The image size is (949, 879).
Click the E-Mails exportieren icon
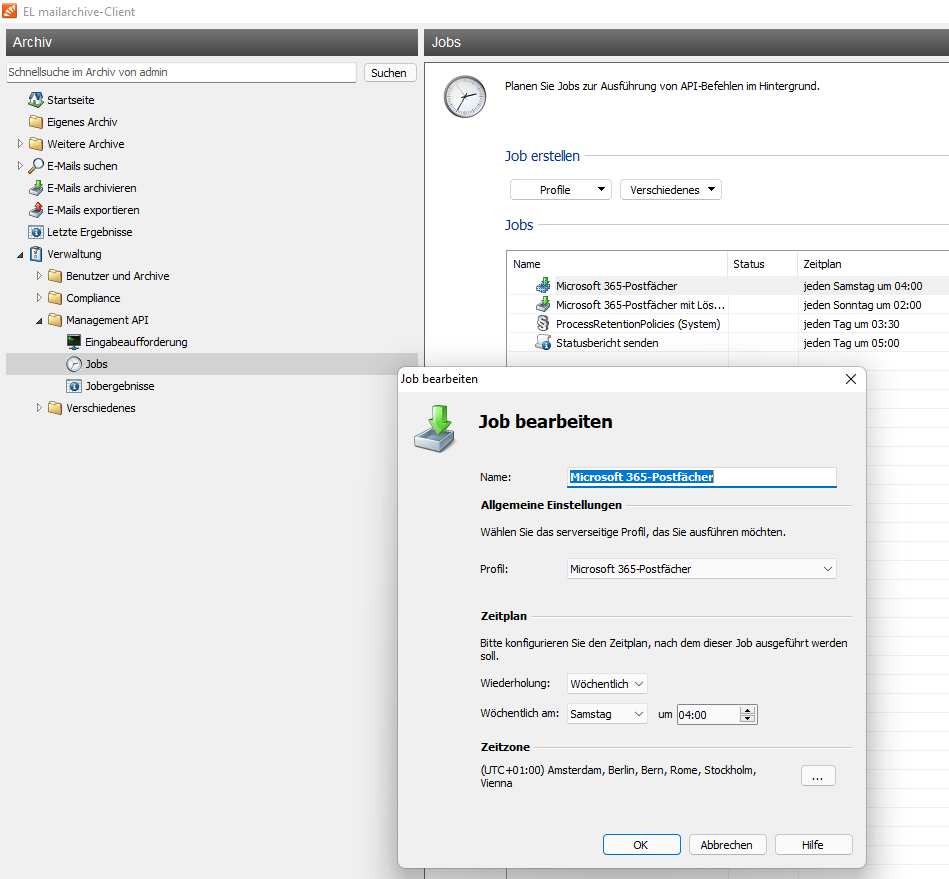(x=36, y=210)
